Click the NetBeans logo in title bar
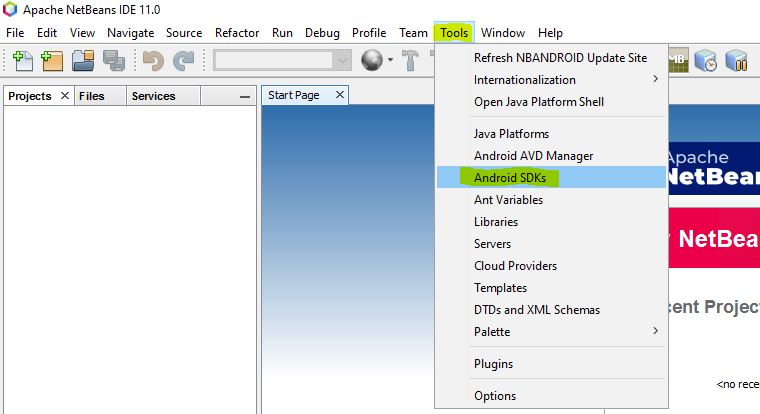The width and height of the screenshot is (760, 414). [10, 9]
